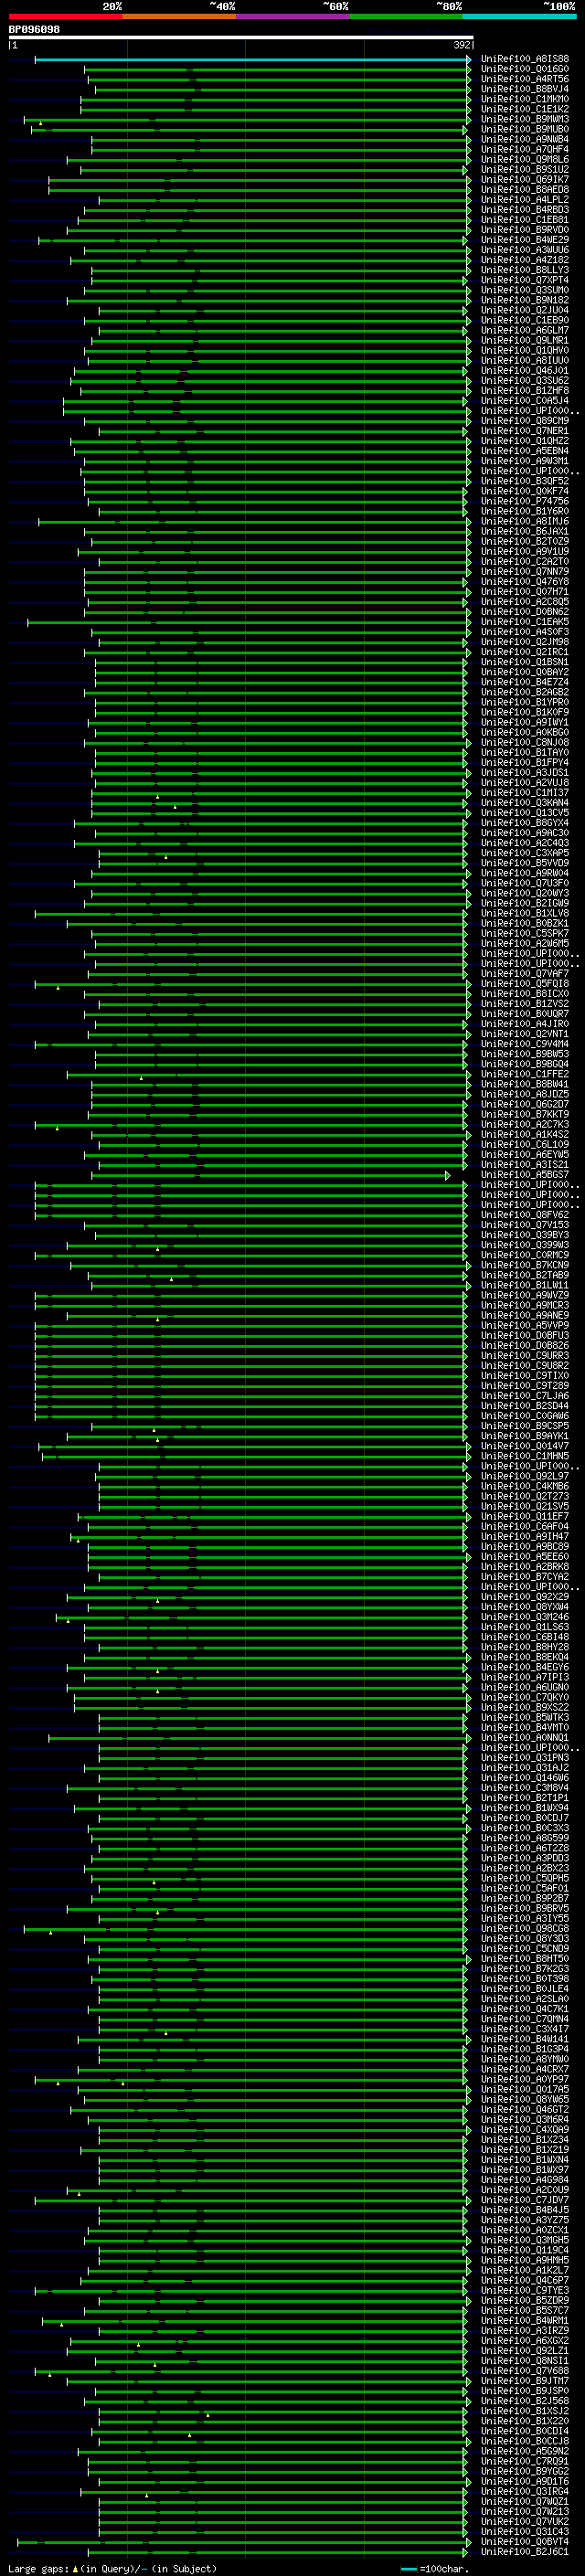Viewport: 585px width, 2576px height.
Task: Select the label UniRef100_Q7XPT4
Action: point(525,280)
